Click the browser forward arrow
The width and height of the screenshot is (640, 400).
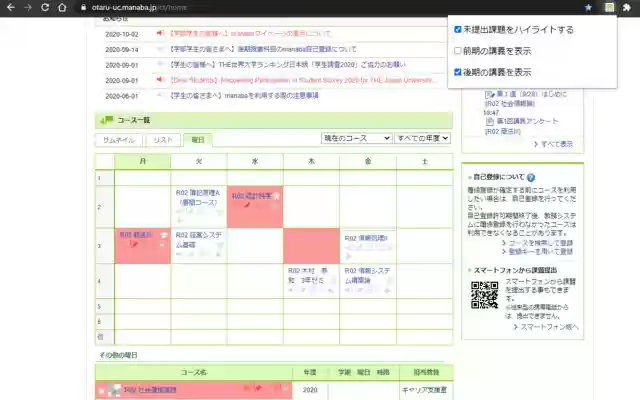click(28, 7)
